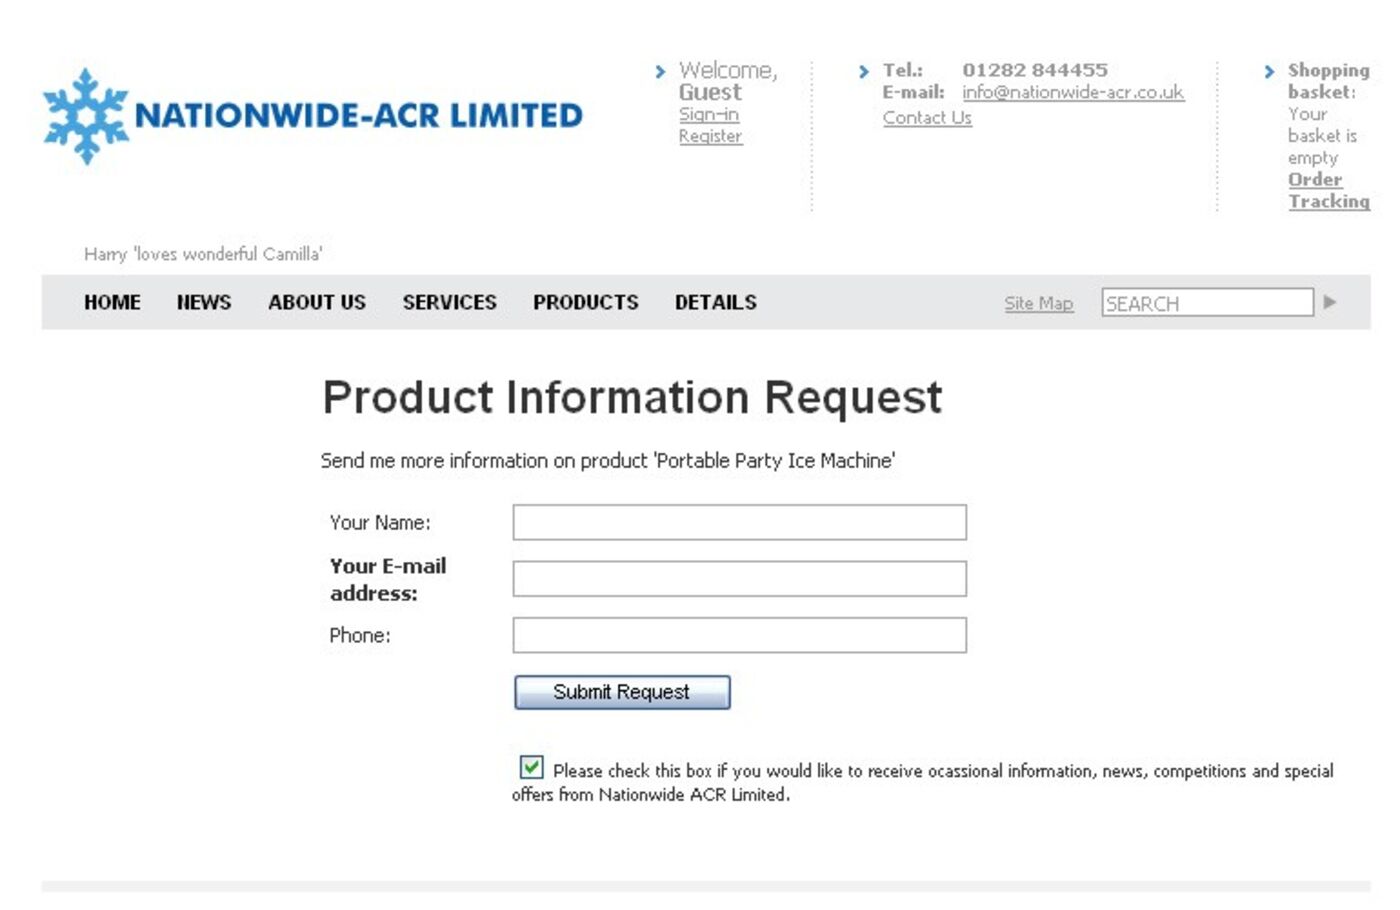Click the Nationwide-ACR snowflake logo
The width and height of the screenshot is (1400, 910).
(x=86, y=116)
